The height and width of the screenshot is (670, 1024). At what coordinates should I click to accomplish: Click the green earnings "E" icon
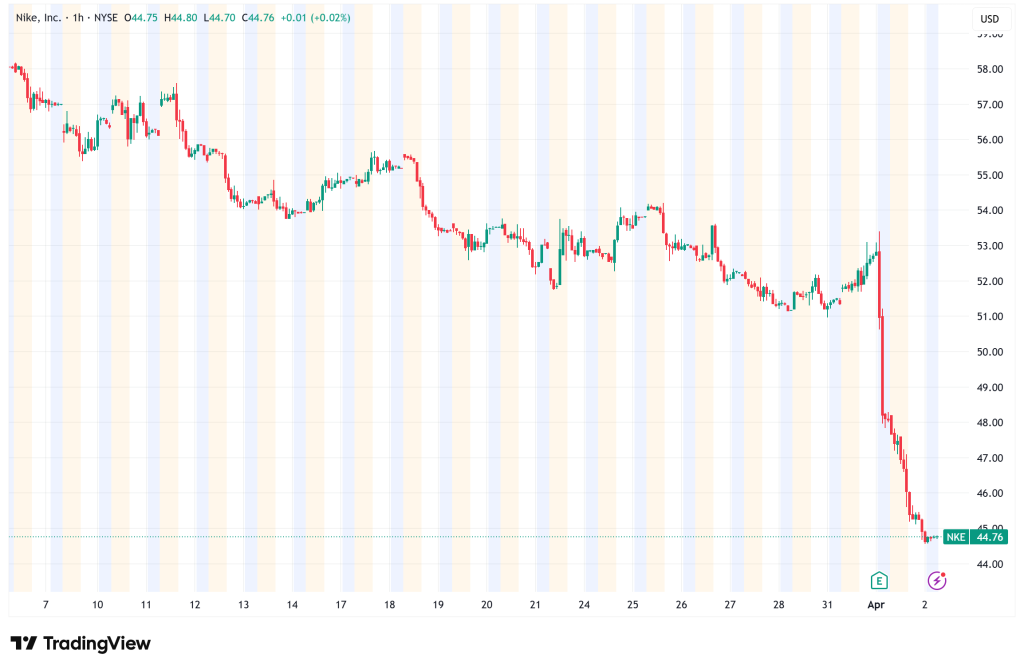pyautogui.click(x=879, y=580)
